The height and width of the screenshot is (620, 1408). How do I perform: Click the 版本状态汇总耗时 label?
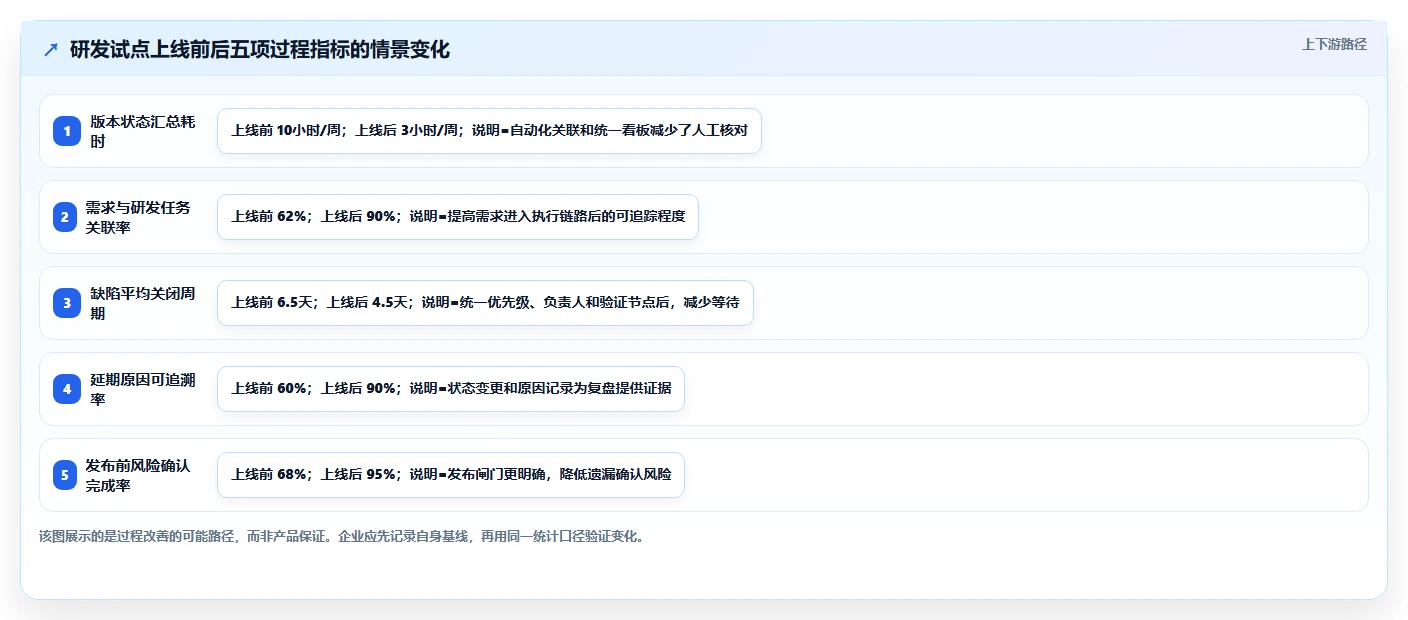tap(143, 131)
